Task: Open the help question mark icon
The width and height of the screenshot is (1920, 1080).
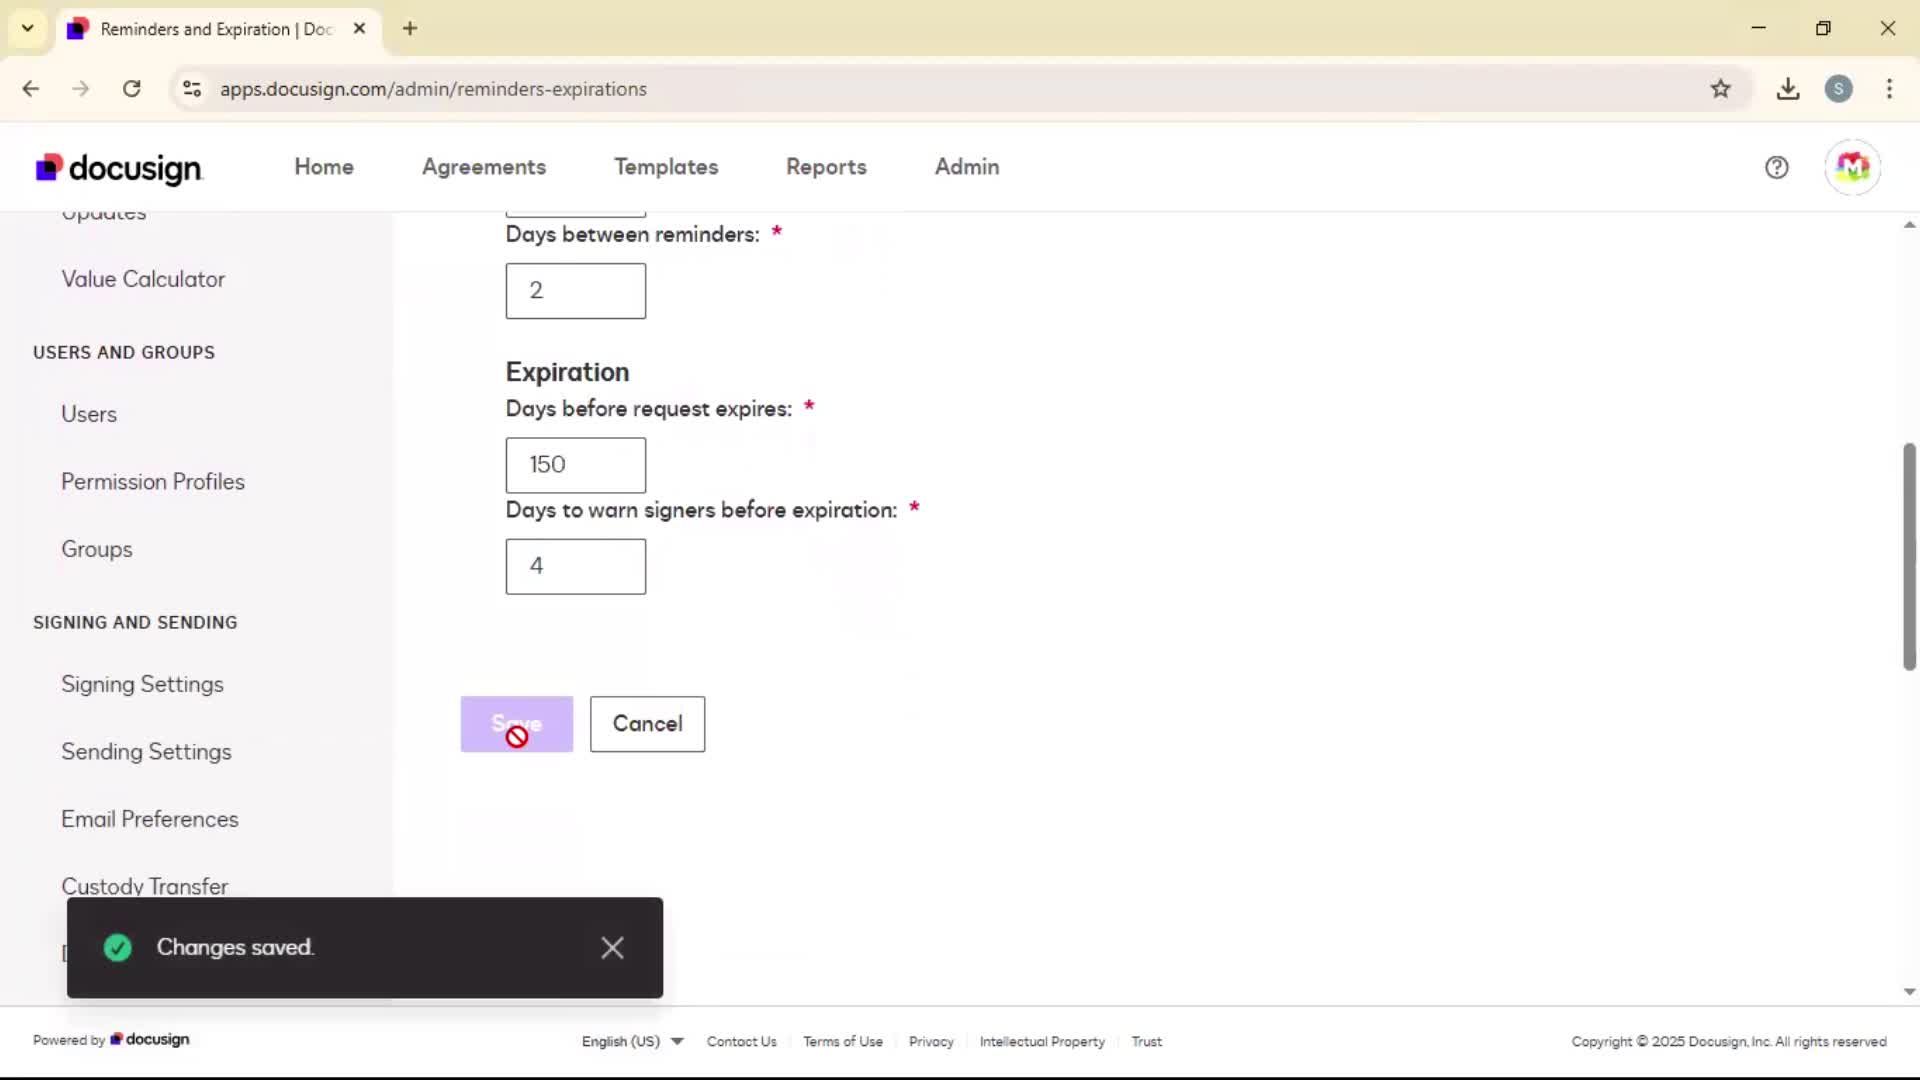Action: click(1776, 167)
